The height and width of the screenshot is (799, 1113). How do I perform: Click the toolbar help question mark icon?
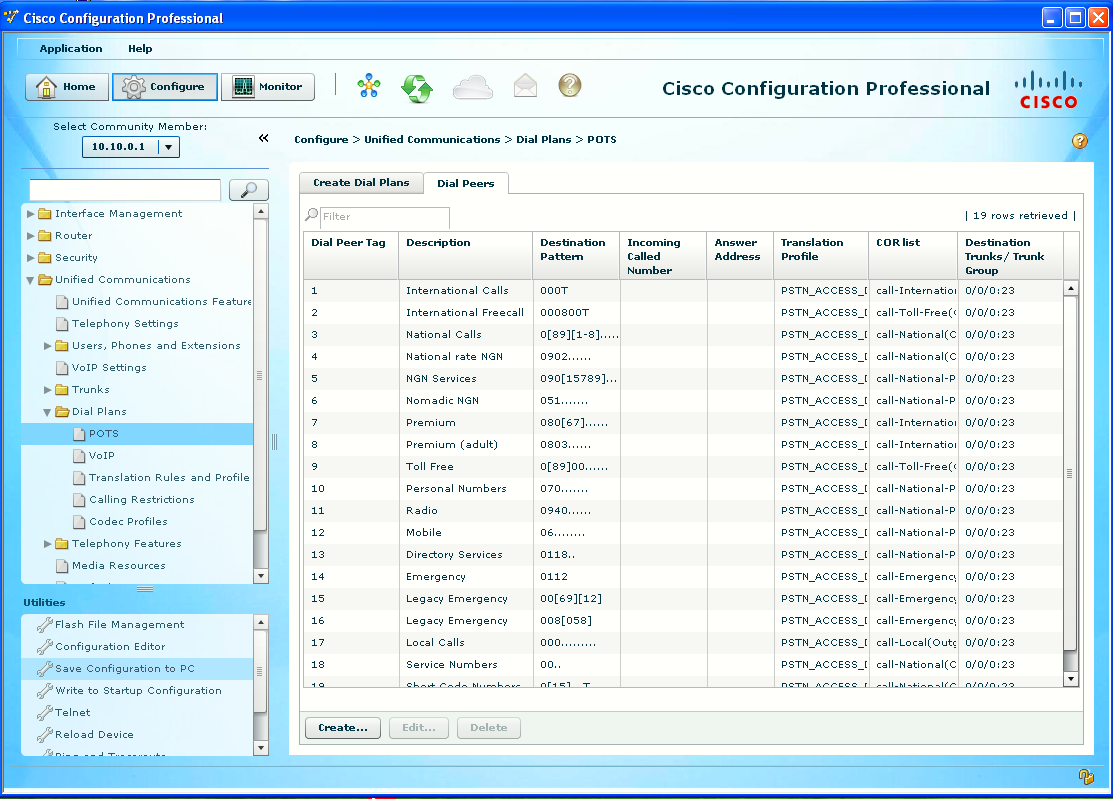569,86
